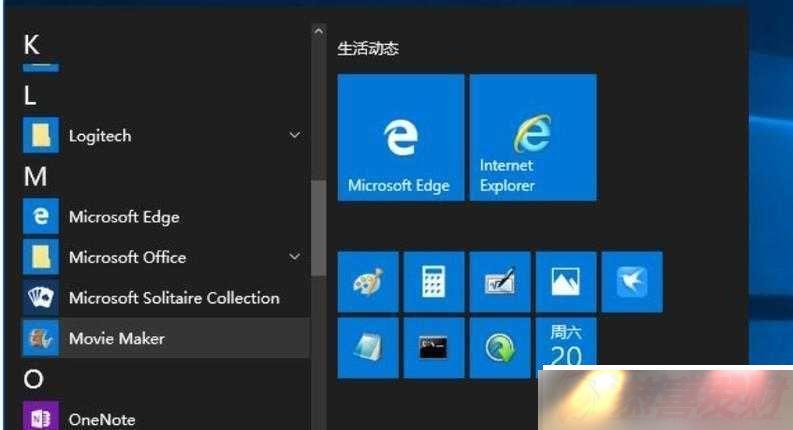The image size is (793, 430).
Task: Select the "Movie Maker" label text
Action: [117, 338]
